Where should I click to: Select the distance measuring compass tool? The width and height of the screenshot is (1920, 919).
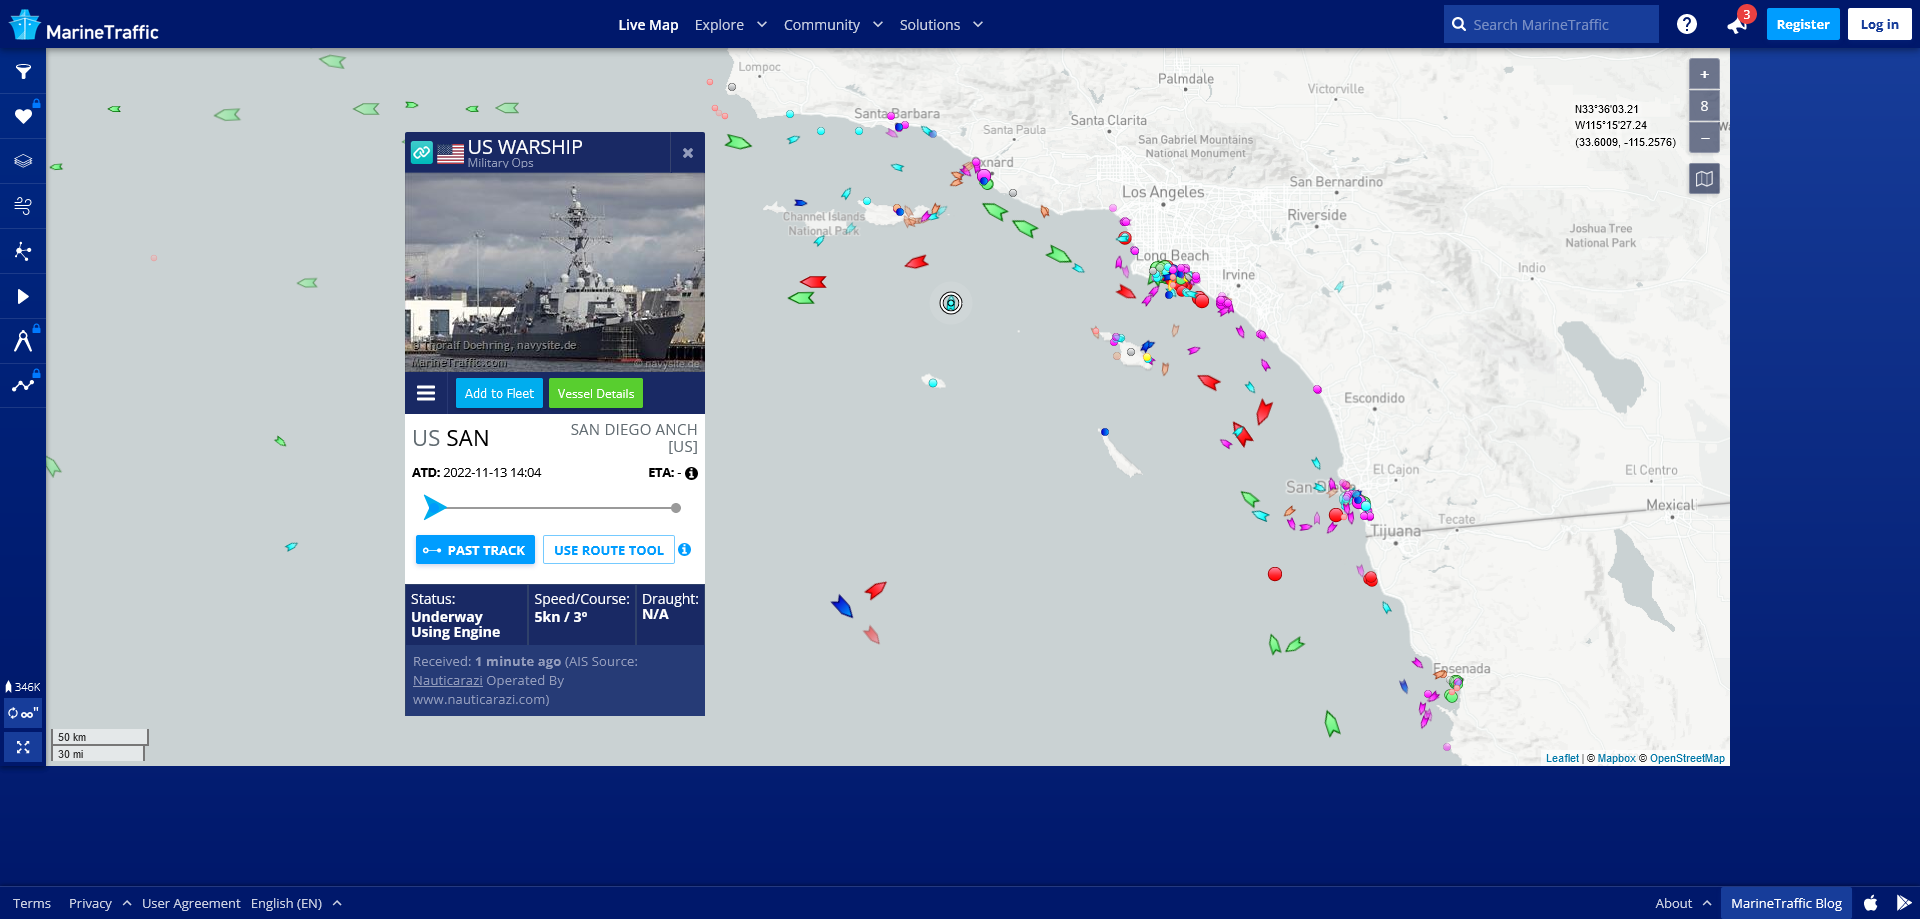(23, 341)
